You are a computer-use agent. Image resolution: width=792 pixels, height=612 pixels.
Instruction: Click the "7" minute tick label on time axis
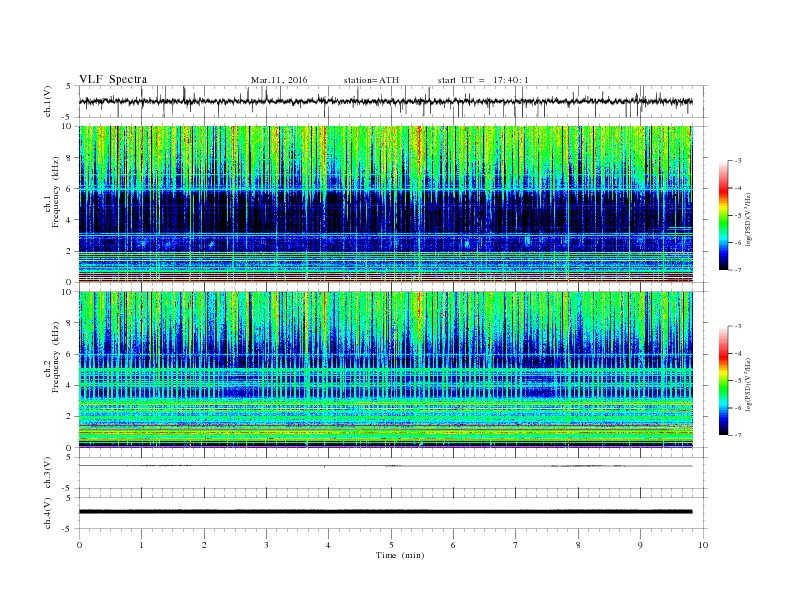point(516,545)
